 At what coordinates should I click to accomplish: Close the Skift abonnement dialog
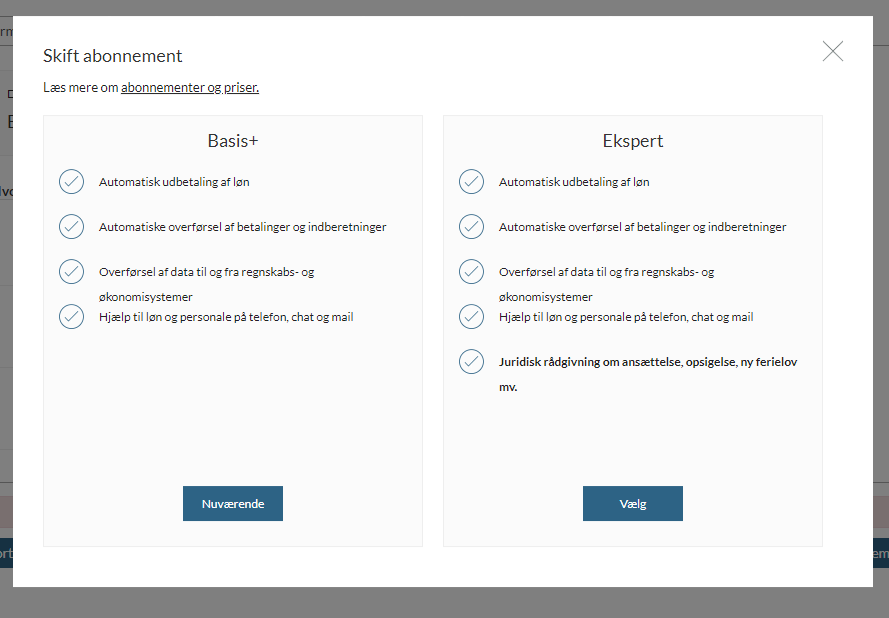(x=832, y=52)
